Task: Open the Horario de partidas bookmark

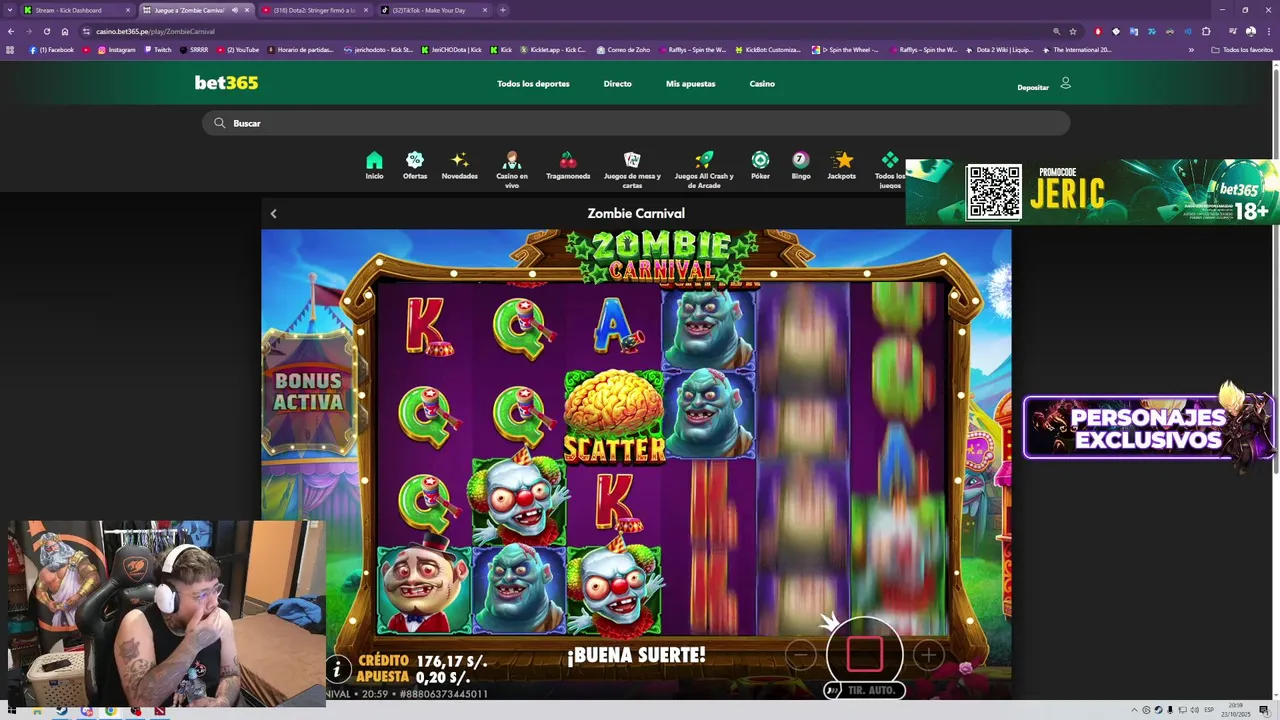Action: [299, 49]
